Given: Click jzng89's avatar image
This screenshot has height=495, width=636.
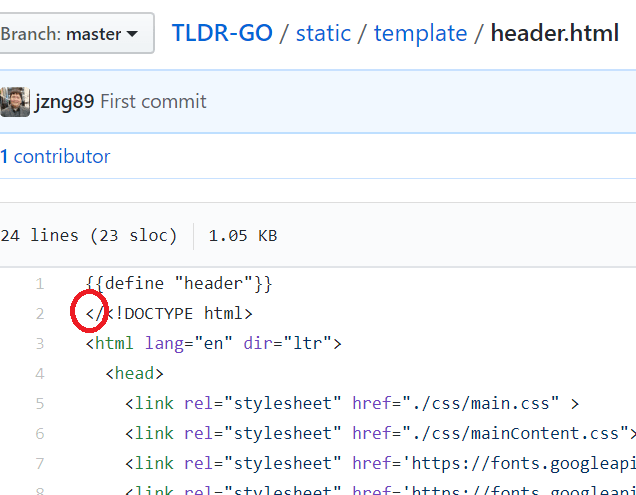Looking at the screenshot, I should [14, 101].
